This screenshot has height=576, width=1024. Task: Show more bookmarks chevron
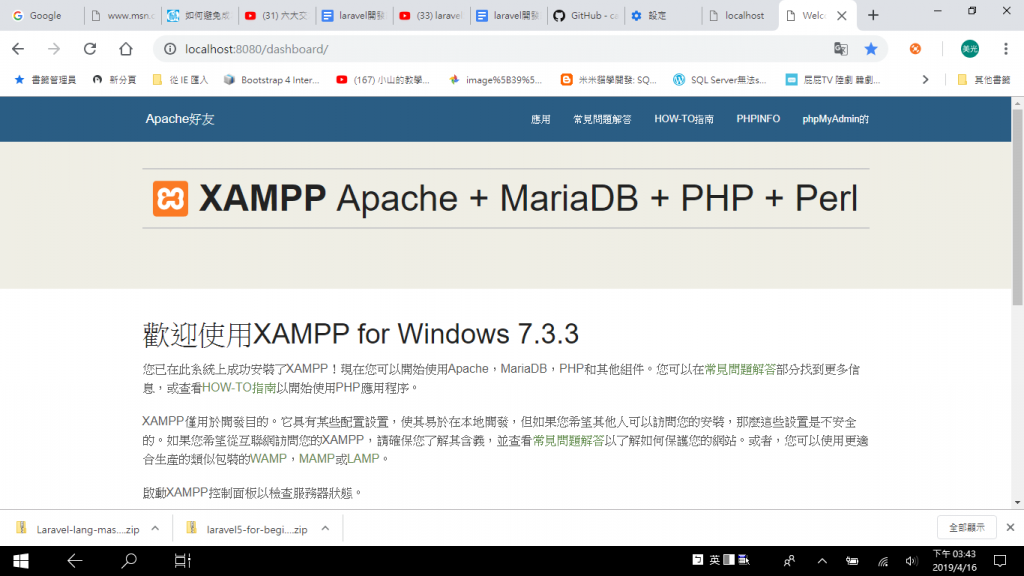click(x=925, y=80)
